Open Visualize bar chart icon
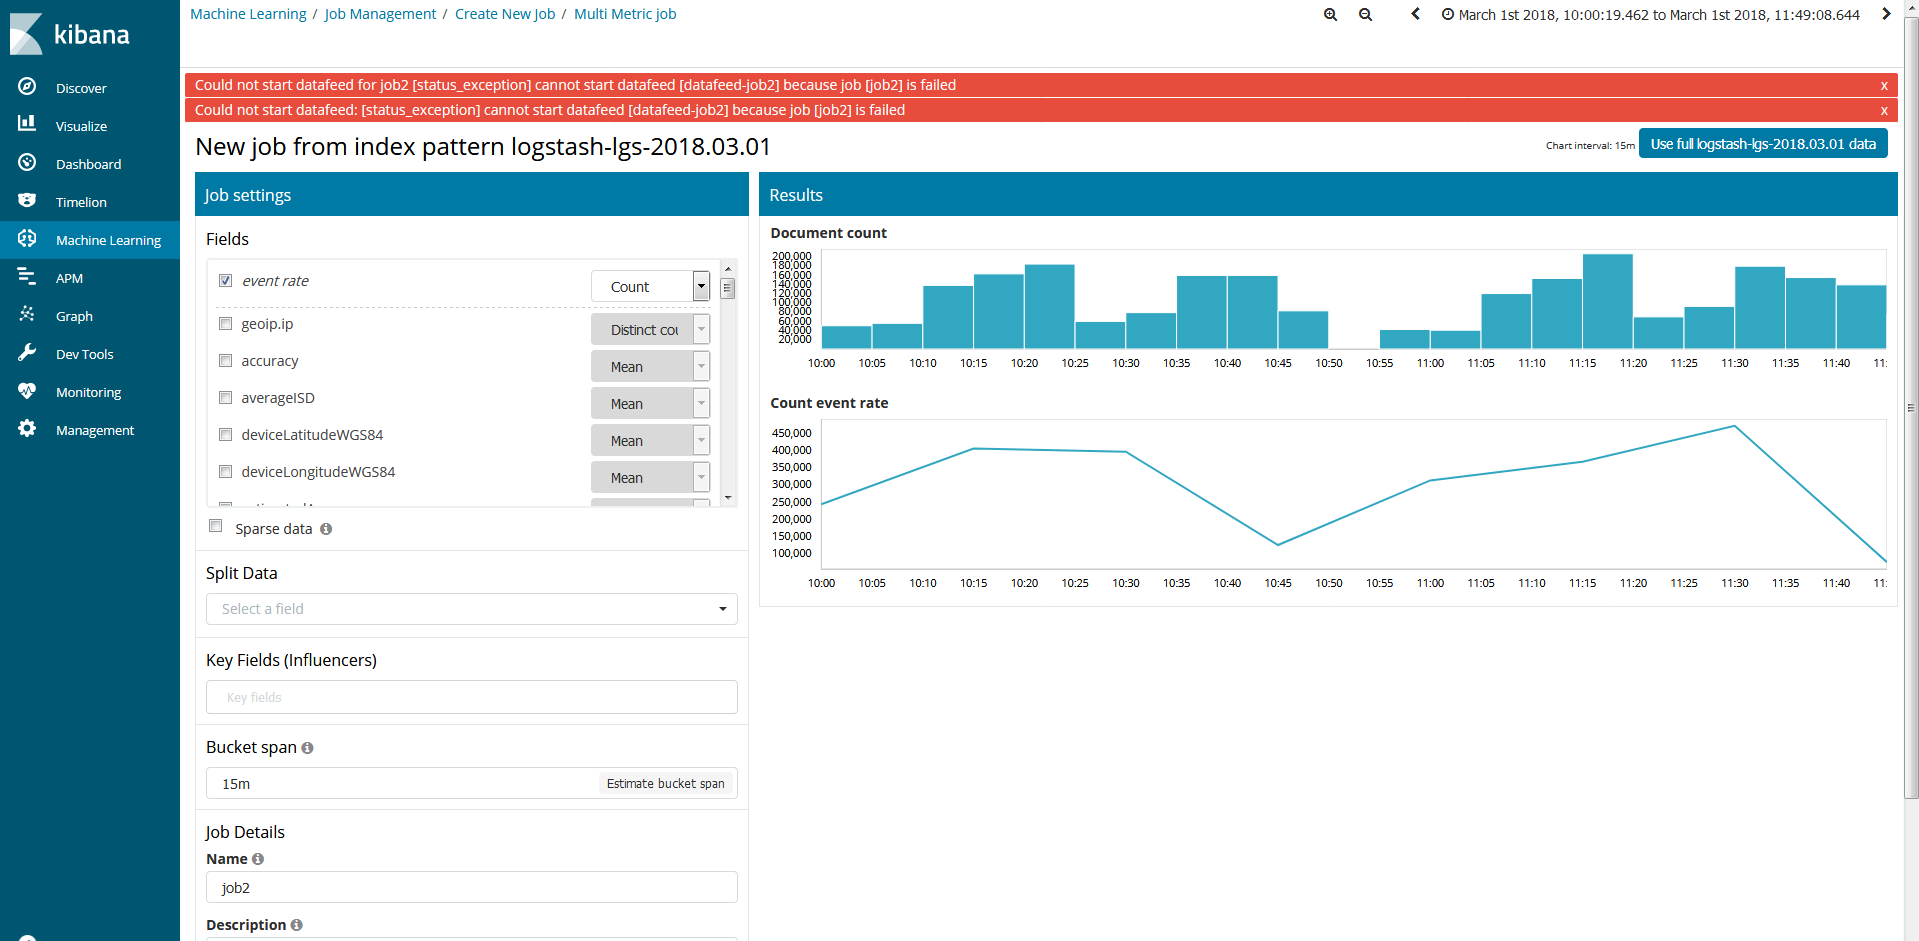The height and width of the screenshot is (941, 1919). [x=27, y=124]
